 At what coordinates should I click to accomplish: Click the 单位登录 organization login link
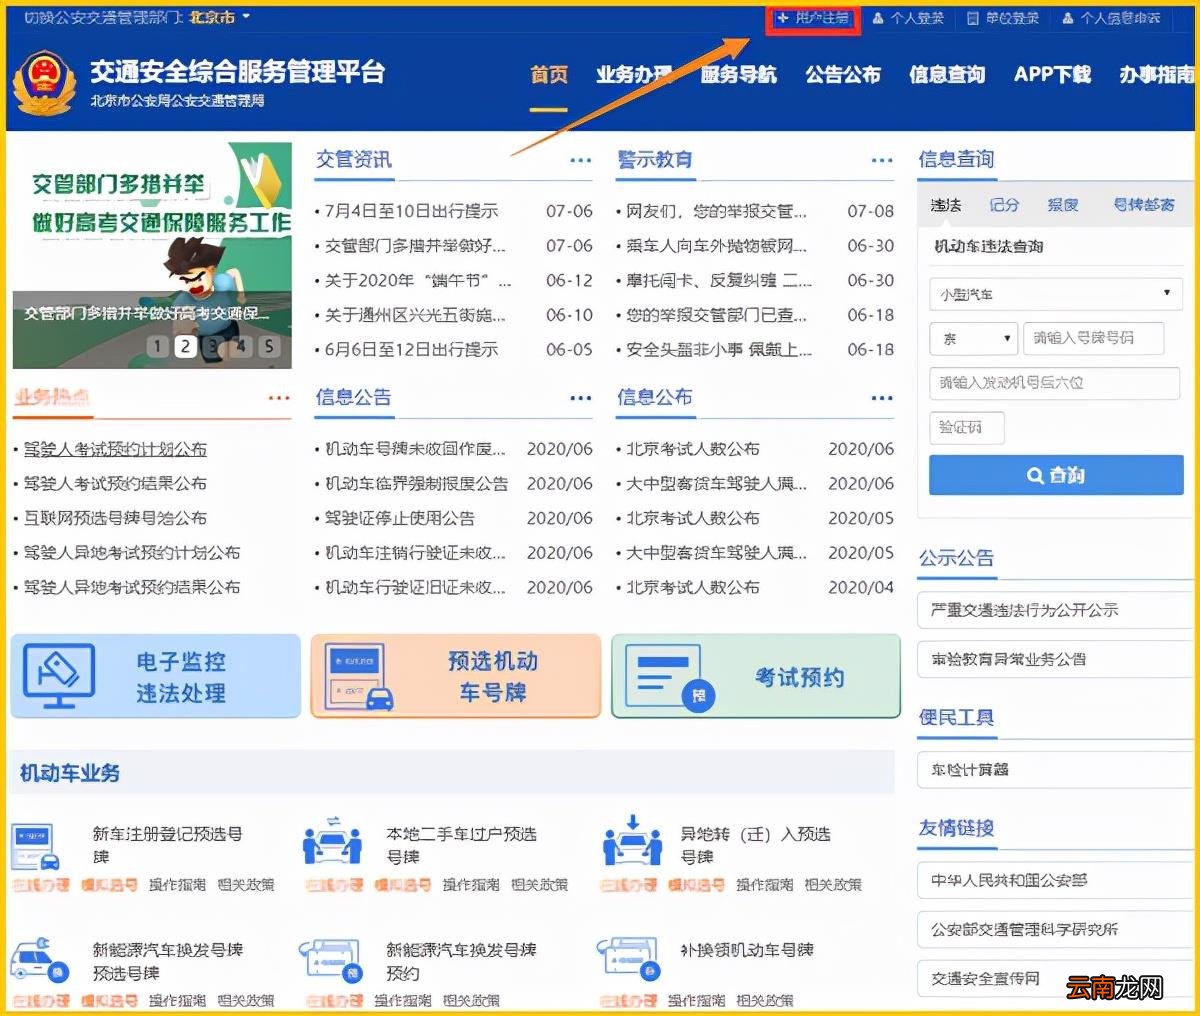[1003, 18]
